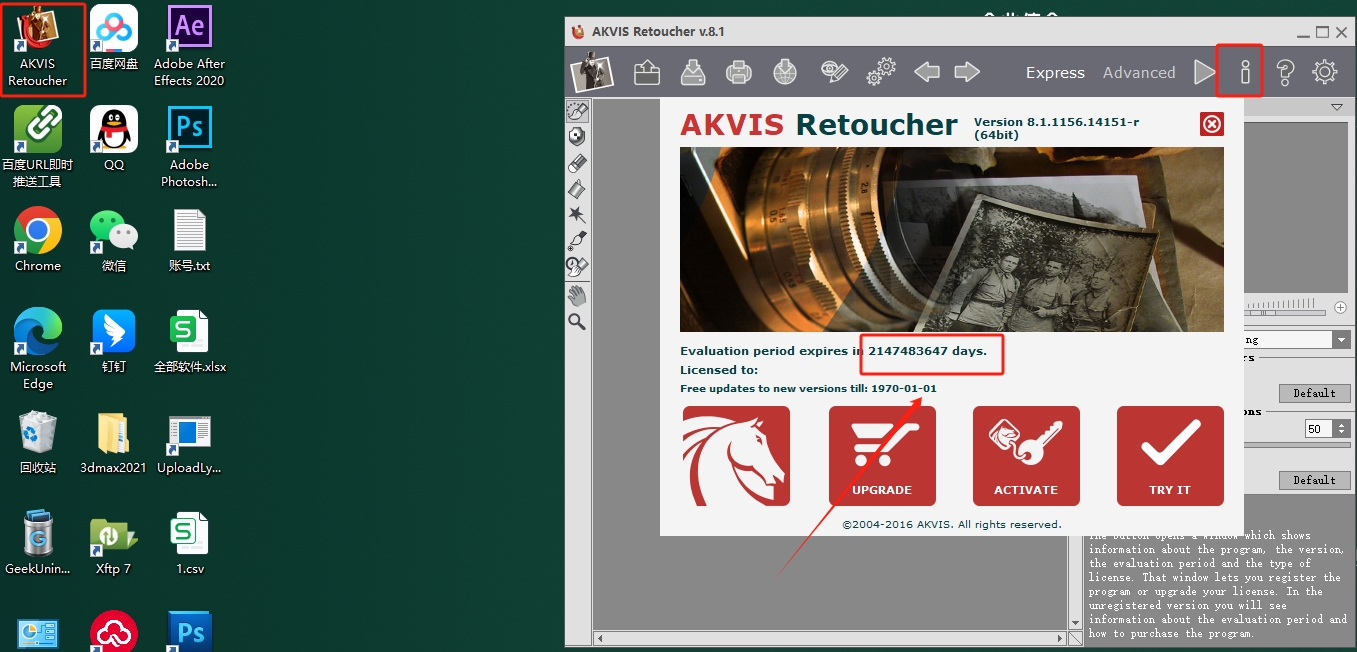The height and width of the screenshot is (652, 1357).
Task: Select the Eraser tool
Action: [x=577, y=163]
